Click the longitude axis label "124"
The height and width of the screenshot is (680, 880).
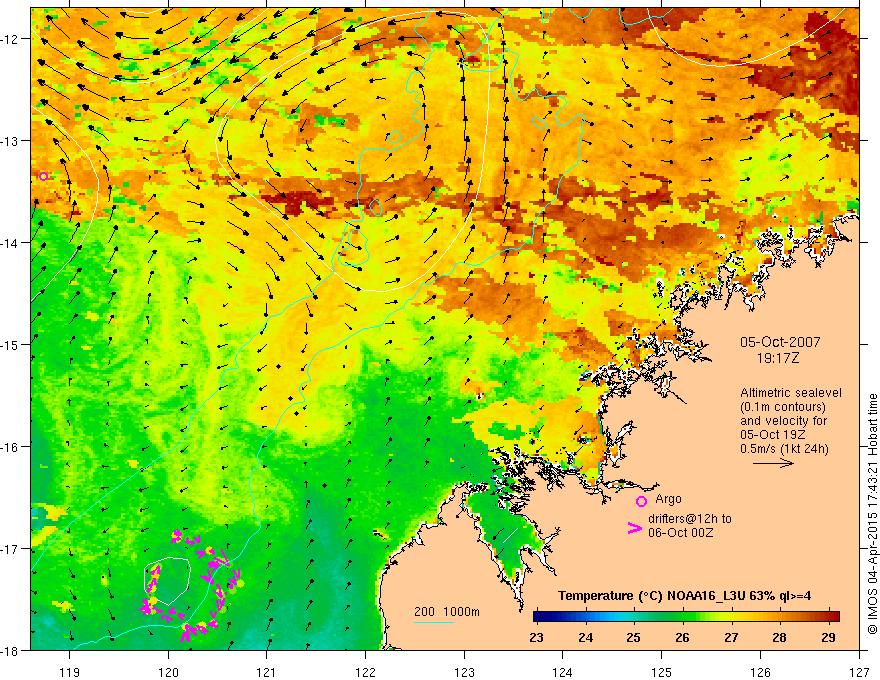(x=563, y=672)
